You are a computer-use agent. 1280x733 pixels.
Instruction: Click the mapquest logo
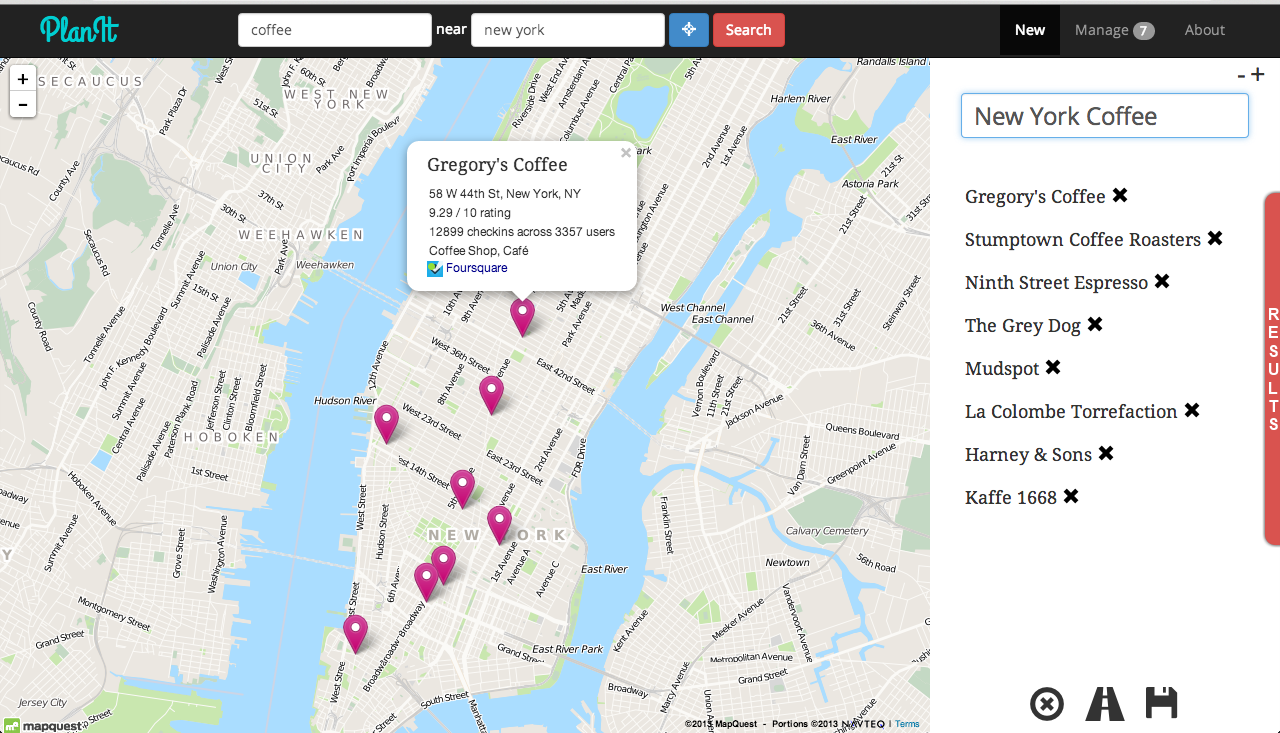click(42, 725)
